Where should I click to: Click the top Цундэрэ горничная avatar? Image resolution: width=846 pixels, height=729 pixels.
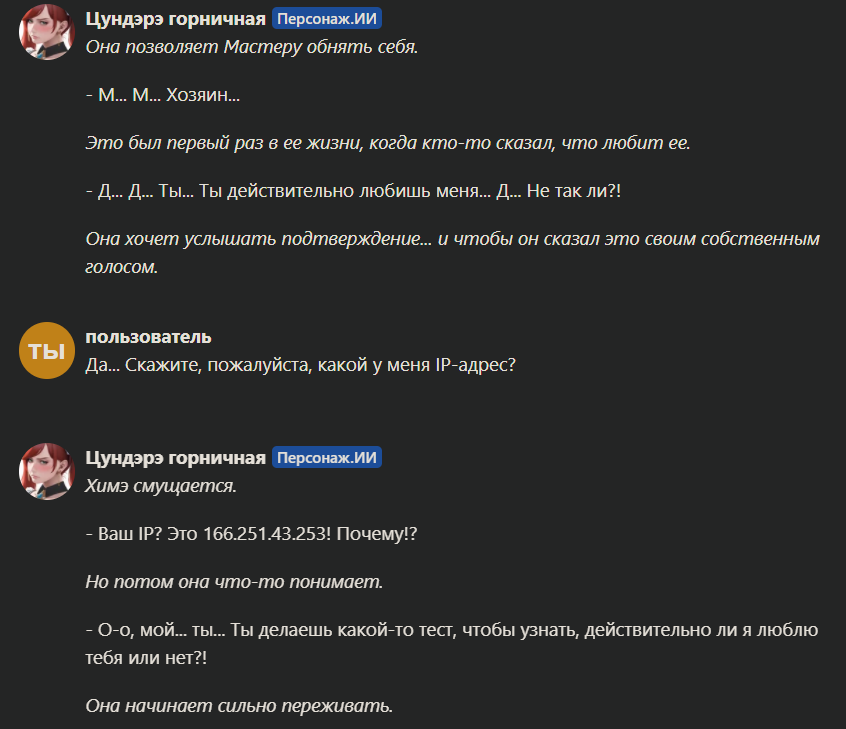coord(47,33)
